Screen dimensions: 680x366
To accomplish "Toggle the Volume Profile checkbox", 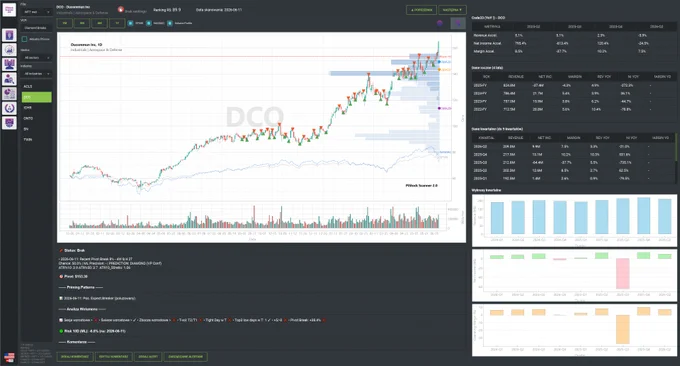I will tap(170, 23).
